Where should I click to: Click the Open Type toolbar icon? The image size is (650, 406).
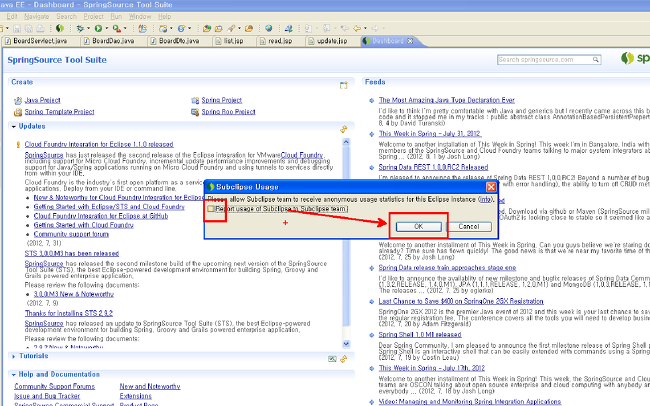[x=207, y=29]
